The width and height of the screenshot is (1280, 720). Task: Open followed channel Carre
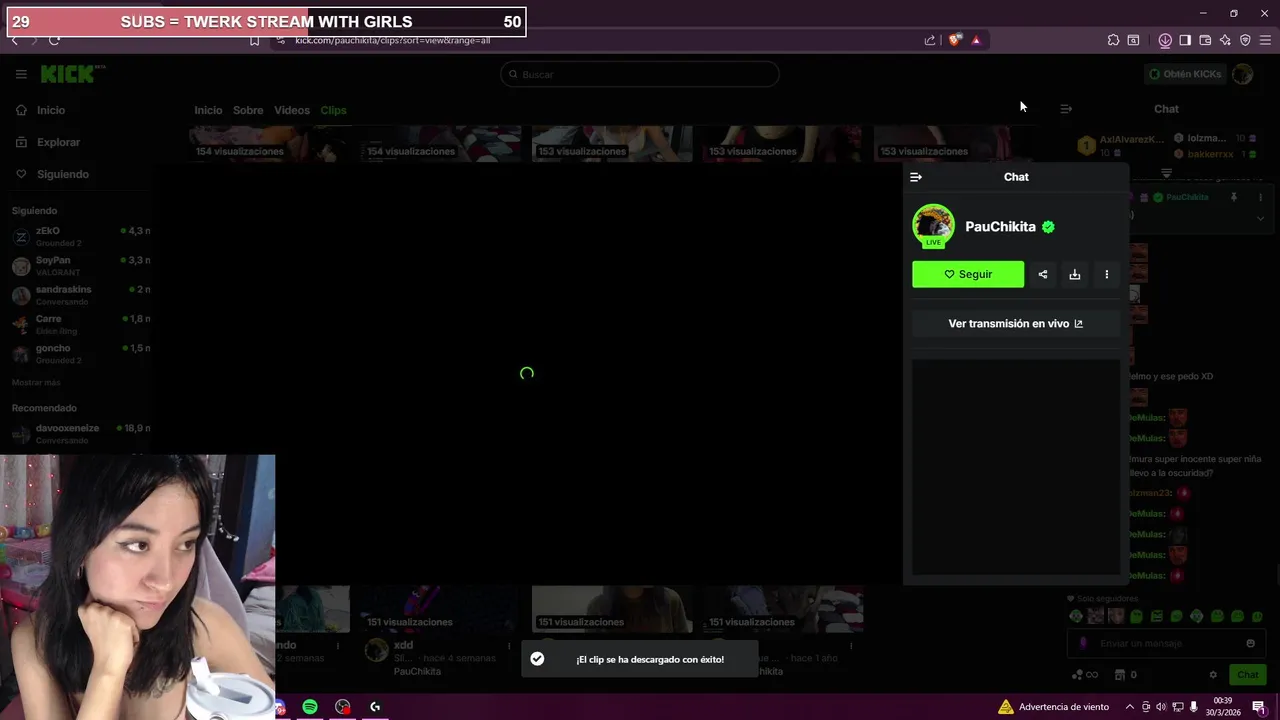80,325
